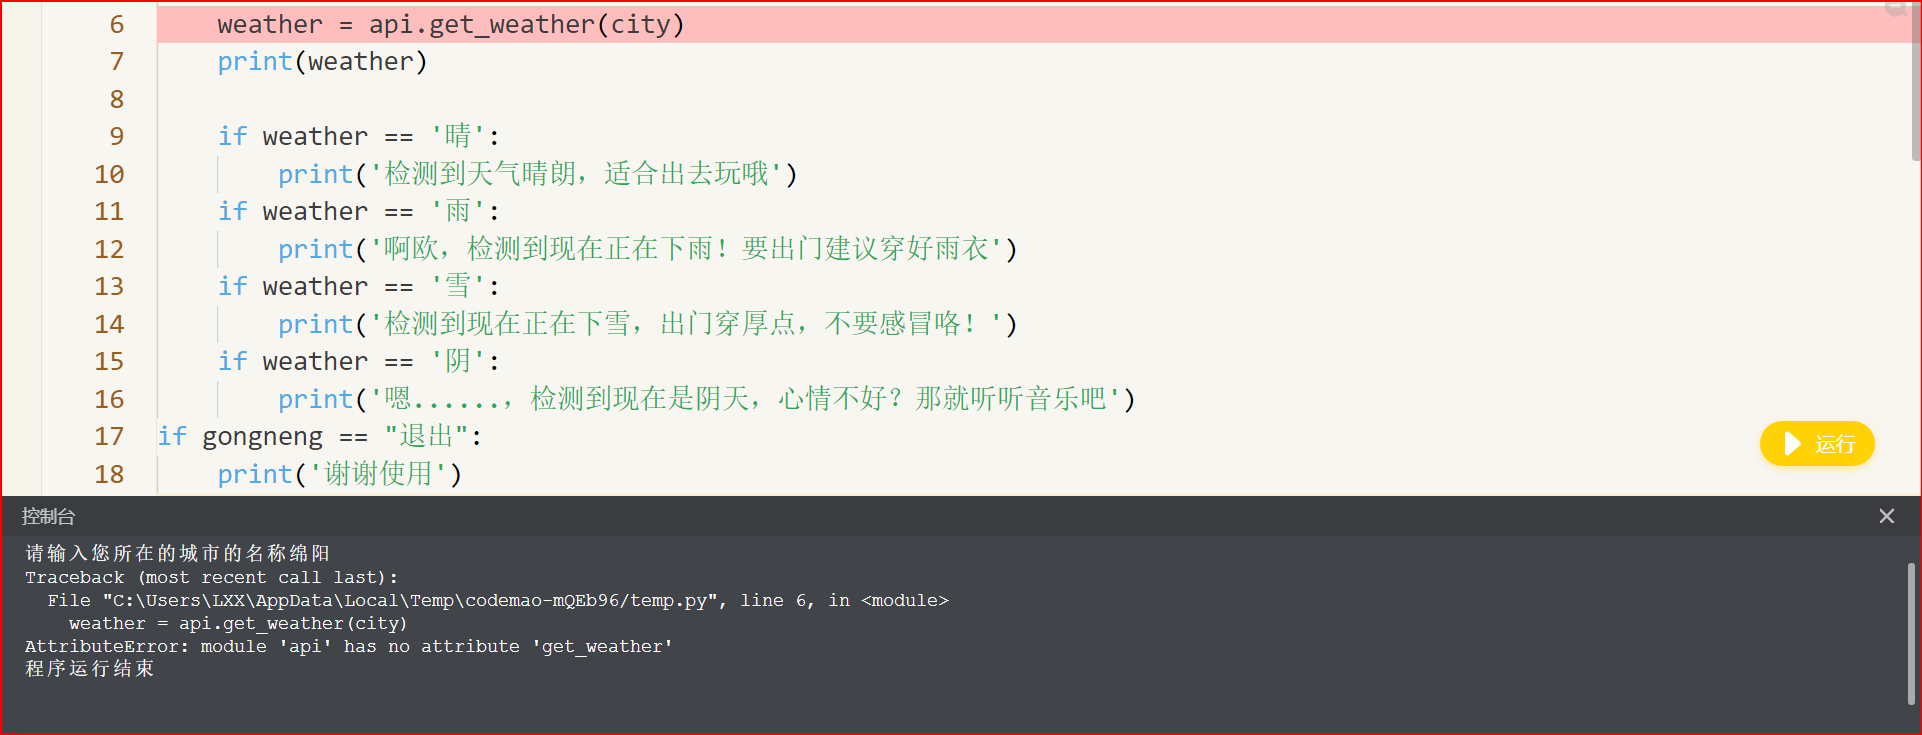
Task: Click the if weather == '阴' line
Action: [x=358, y=361]
